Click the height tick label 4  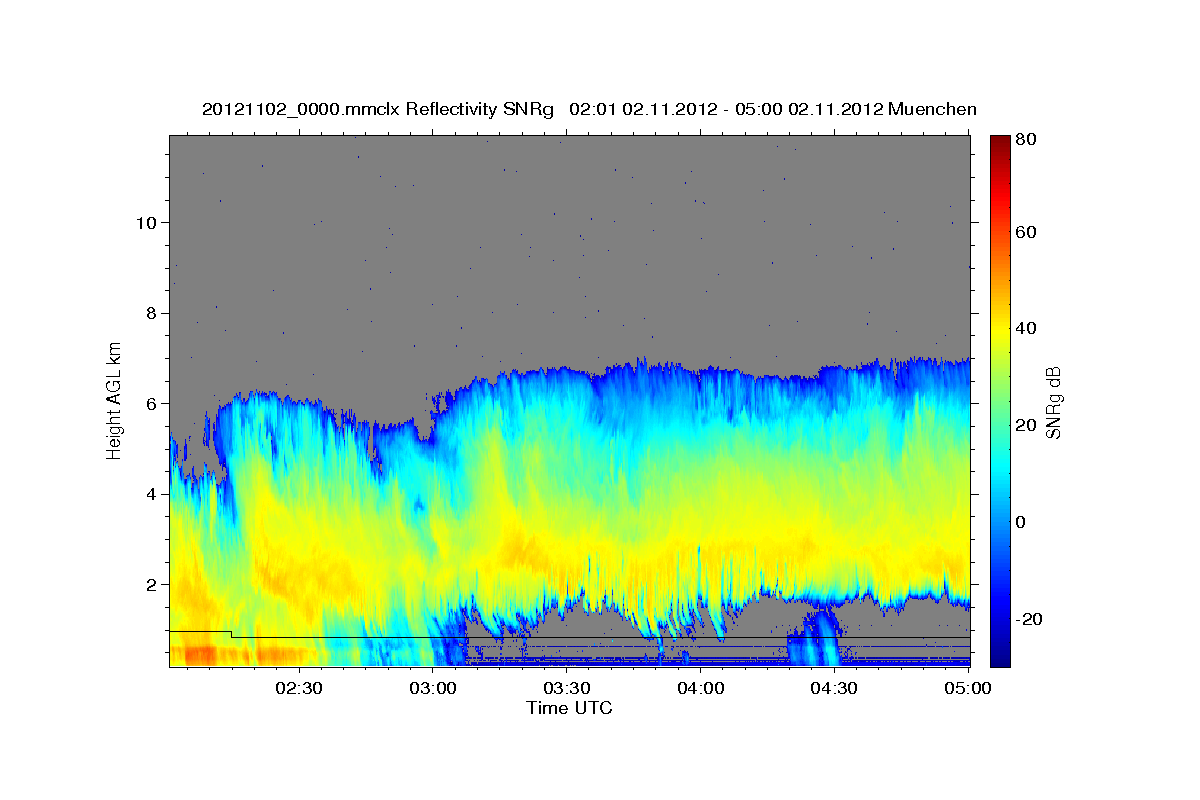click(x=150, y=494)
